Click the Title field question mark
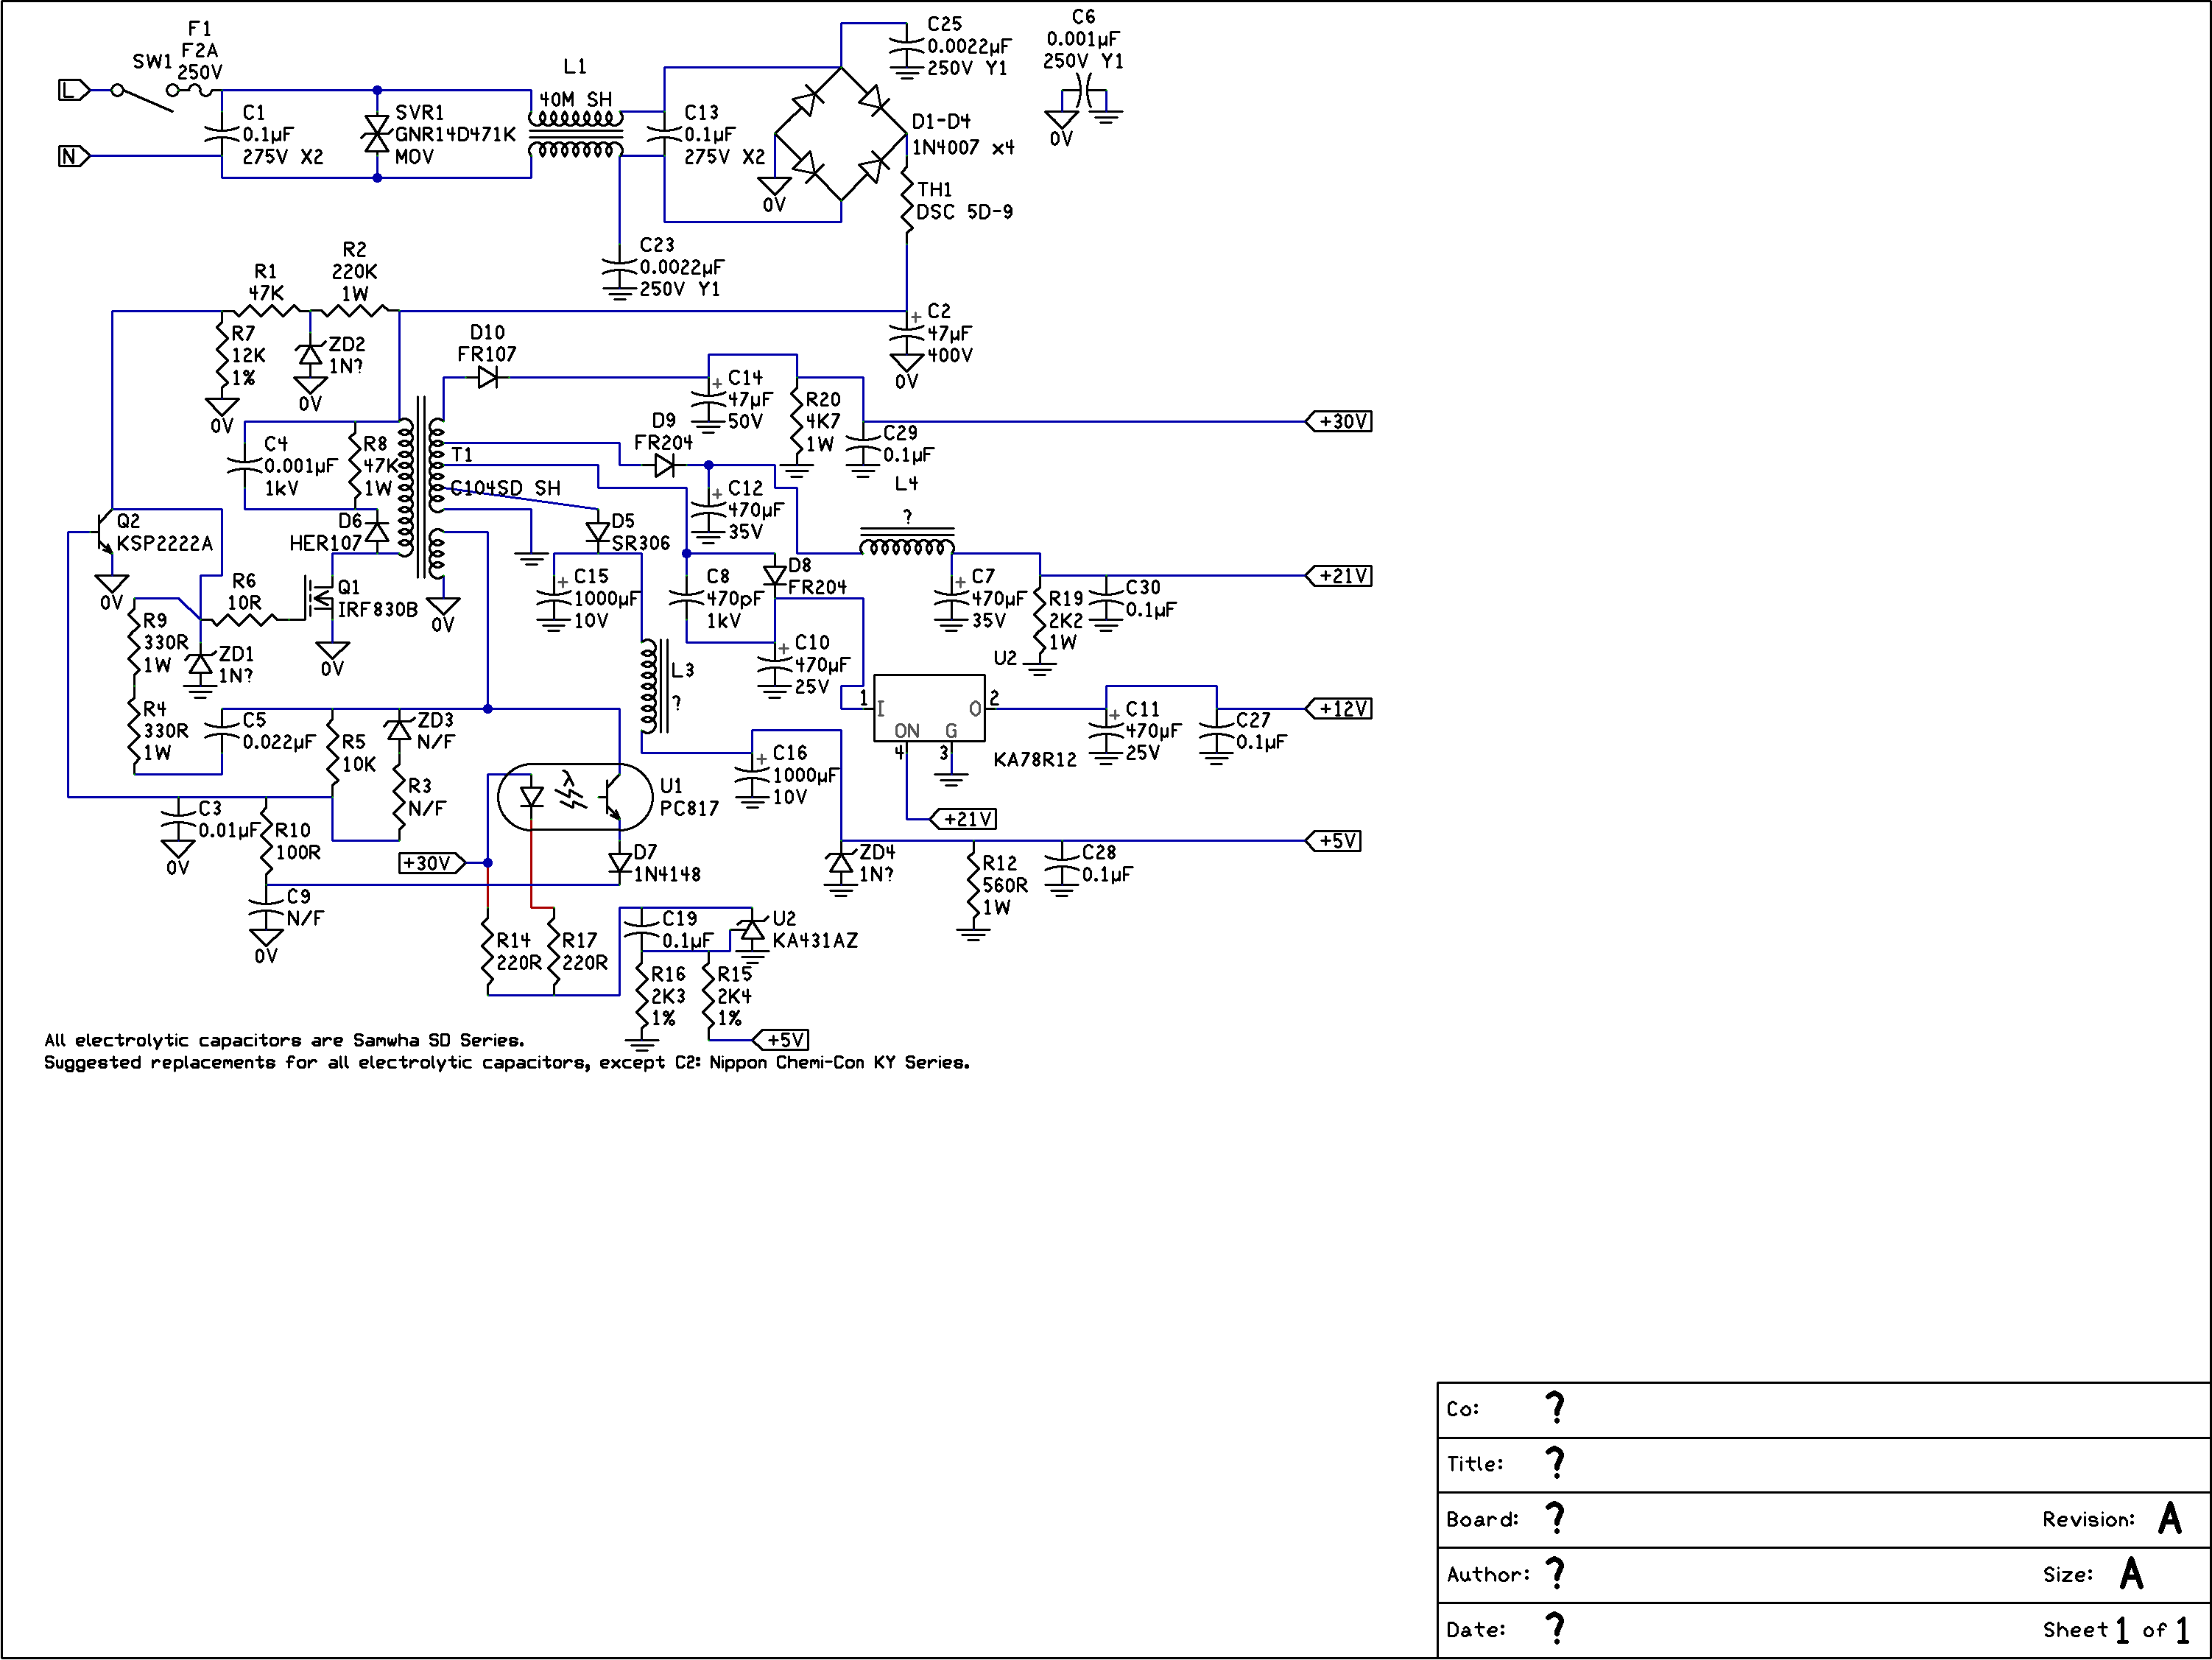Image resolution: width=2212 pixels, height=1660 pixels. (x=1555, y=1463)
